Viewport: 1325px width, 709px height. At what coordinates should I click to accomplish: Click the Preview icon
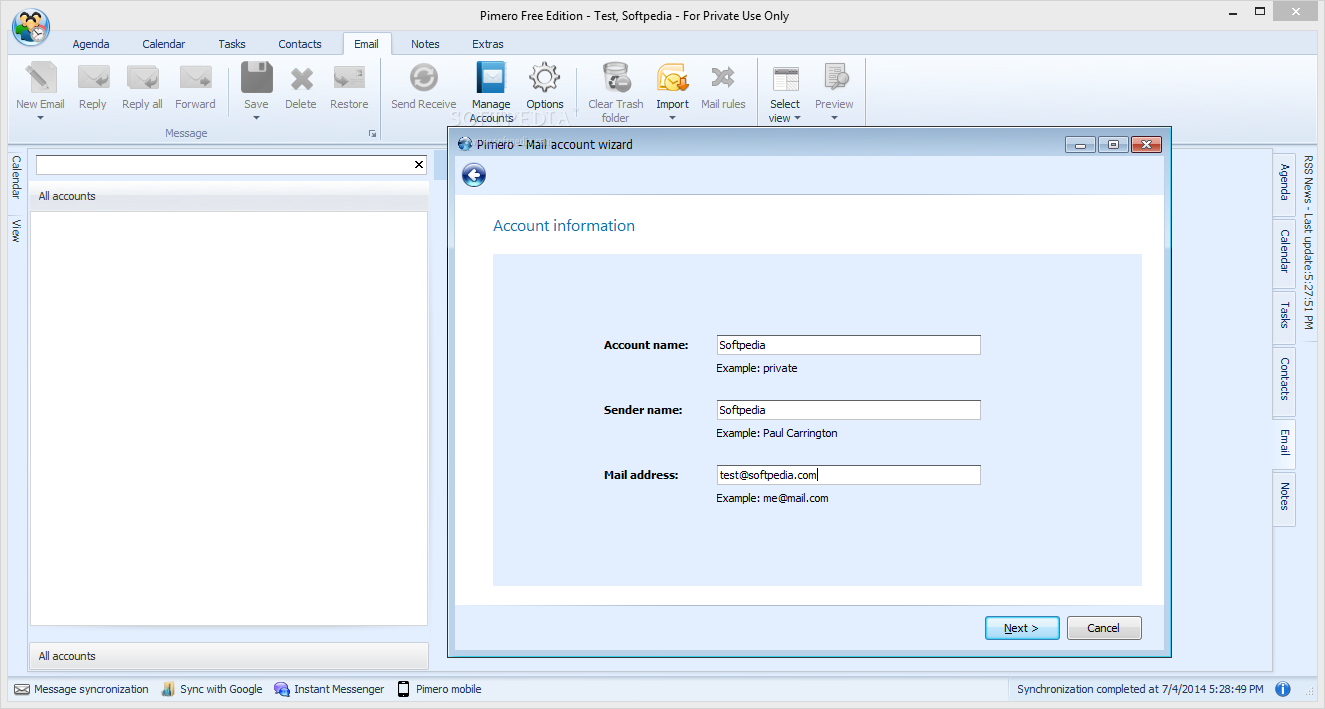click(x=835, y=78)
